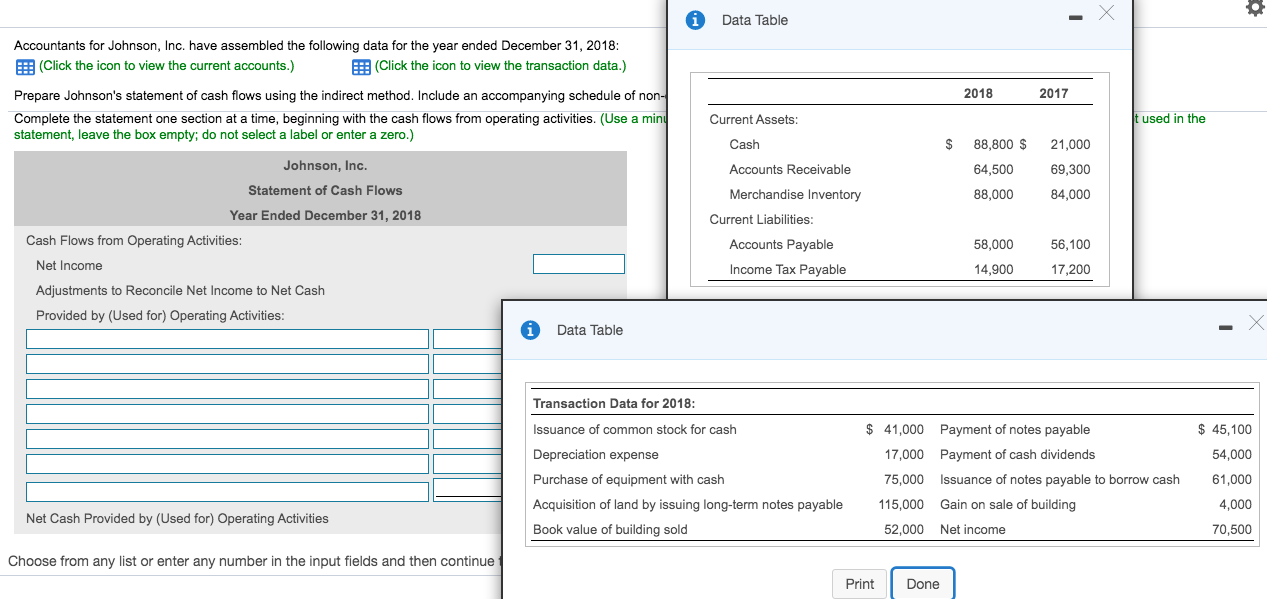Click the first adjustment amount box

[468, 339]
